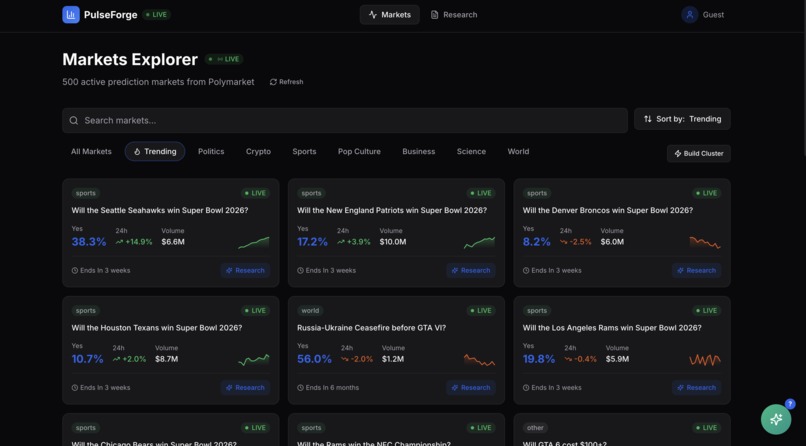Click downtrend arrow icon beside -2.5%

pyautogui.click(x=564, y=242)
